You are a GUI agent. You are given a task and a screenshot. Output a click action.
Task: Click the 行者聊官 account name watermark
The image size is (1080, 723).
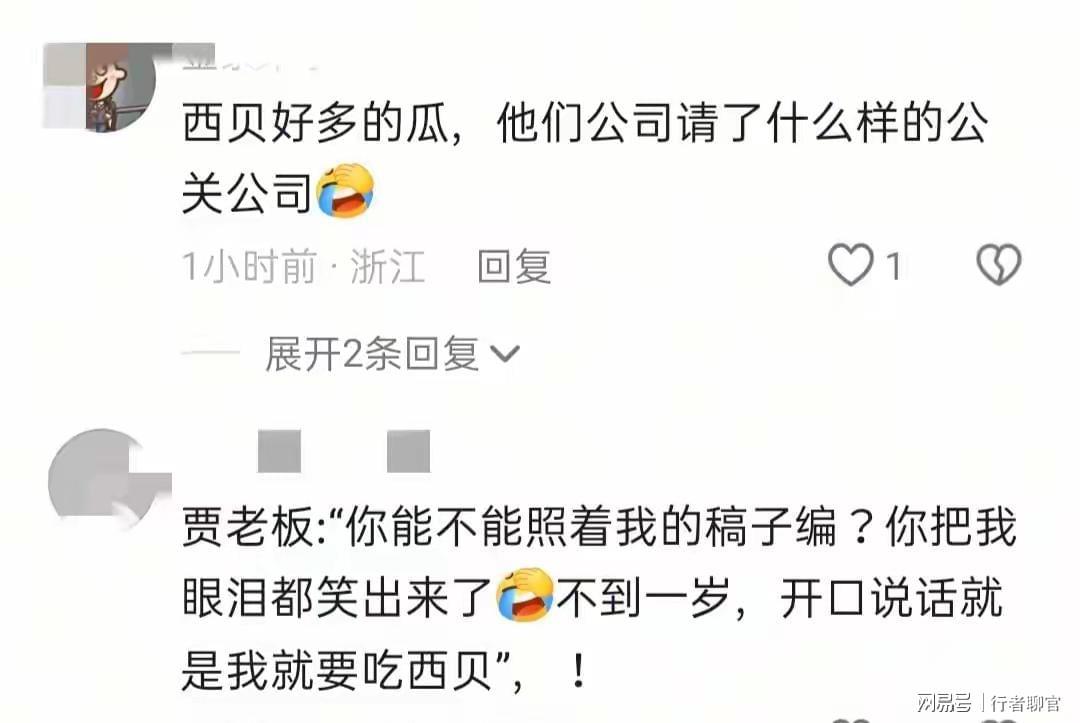tap(1026, 703)
